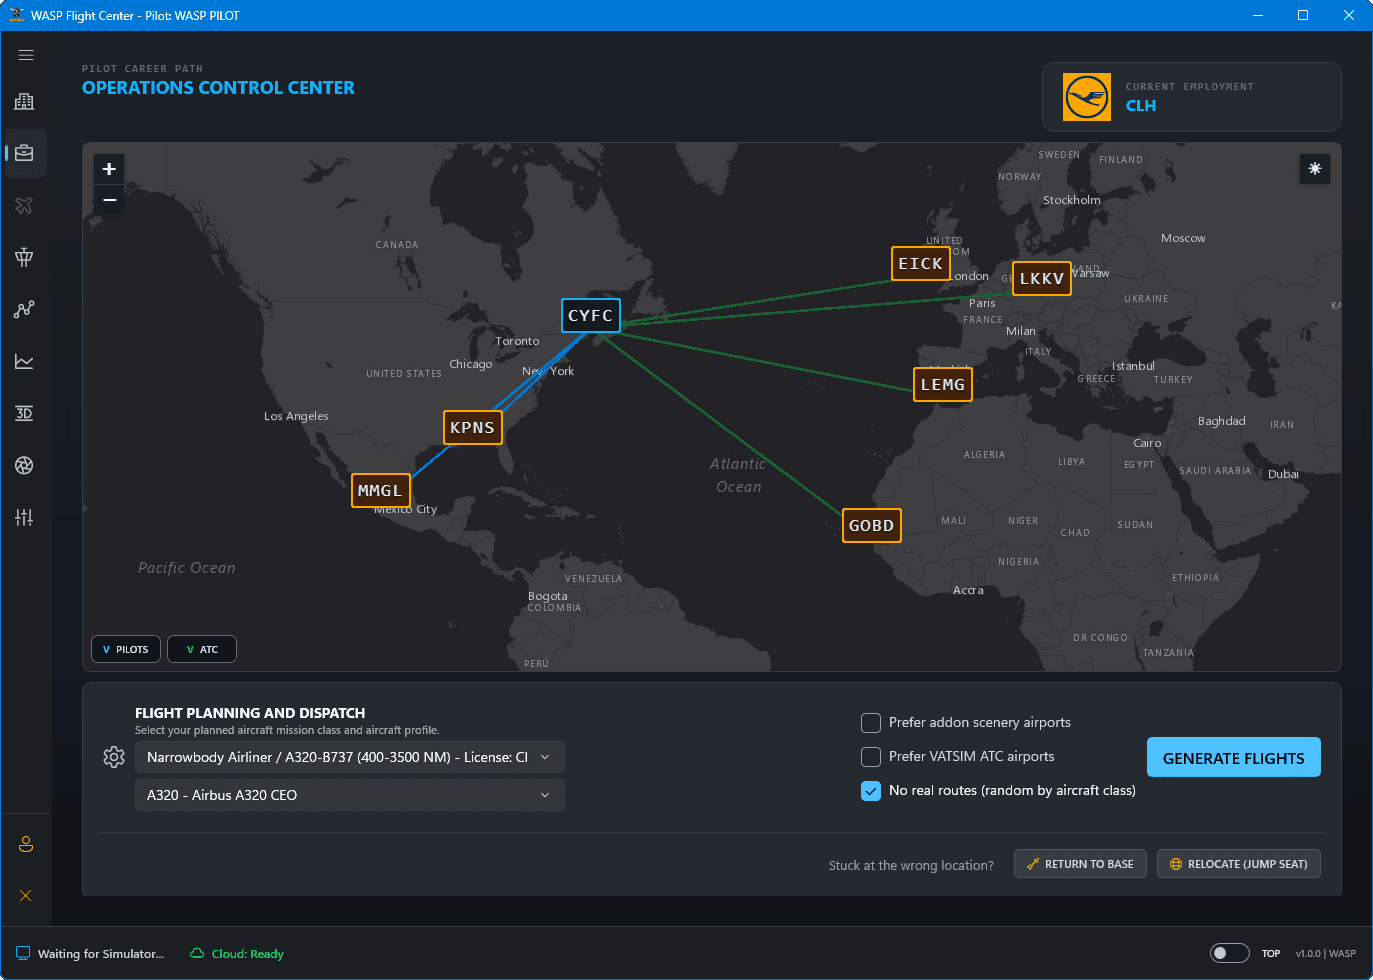
Task: Select the briefcase career sidebar icon
Action: pyautogui.click(x=25, y=153)
